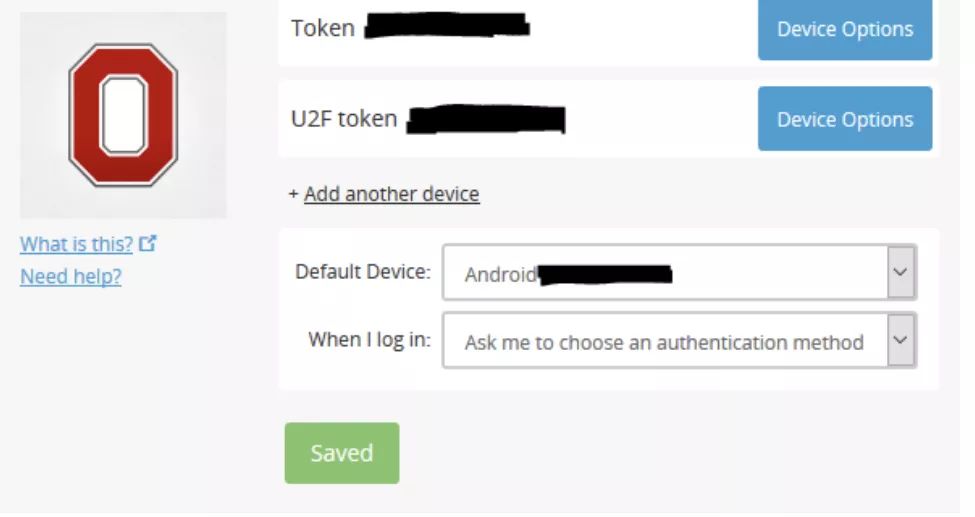
Task: Open the 'Ask me to choose an authentication method' dropdown
Action: point(665,342)
